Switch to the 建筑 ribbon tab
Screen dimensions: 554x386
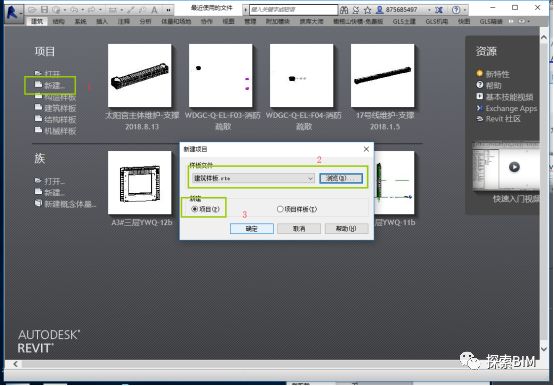[37, 21]
